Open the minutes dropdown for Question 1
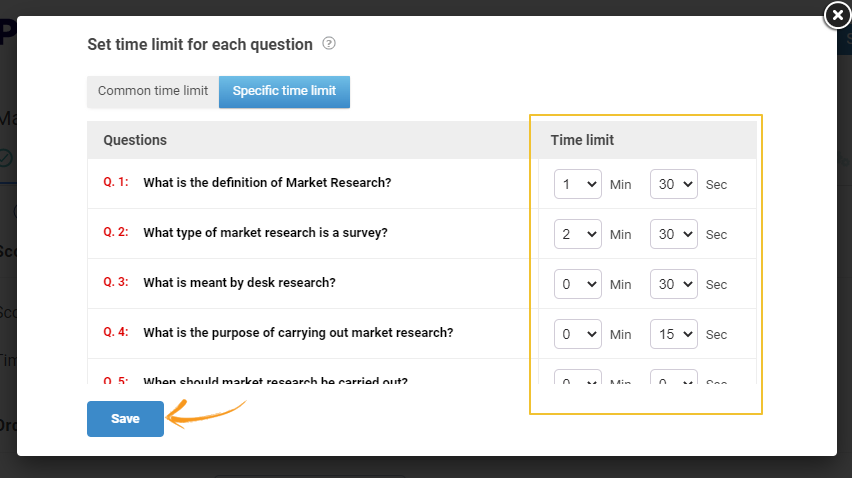 coord(578,184)
